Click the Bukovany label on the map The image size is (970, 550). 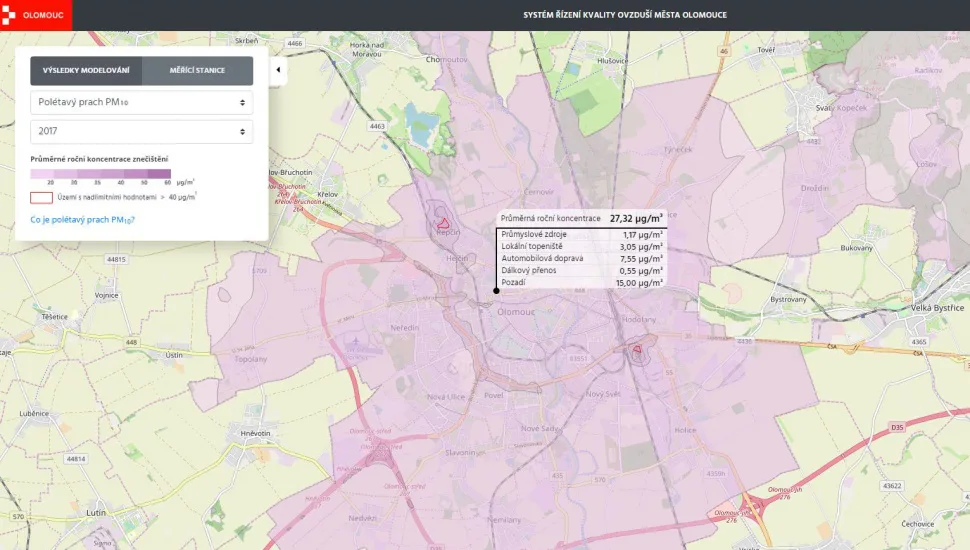[x=856, y=248]
